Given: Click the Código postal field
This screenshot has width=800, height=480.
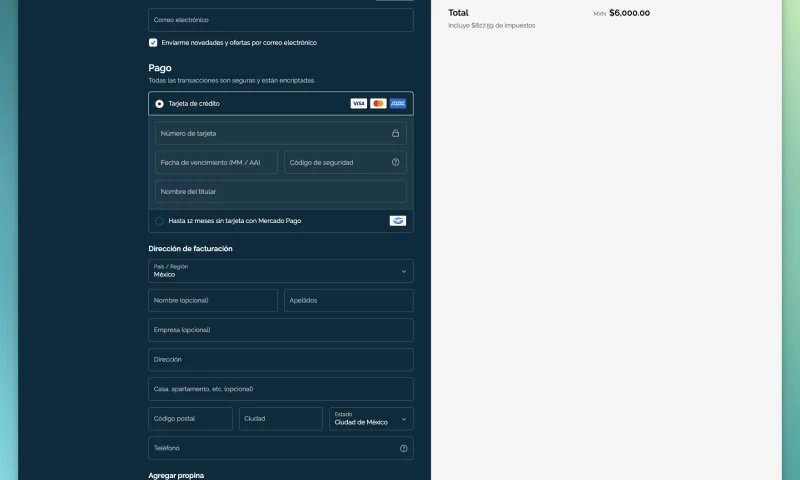Looking at the screenshot, I should (x=190, y=419).
